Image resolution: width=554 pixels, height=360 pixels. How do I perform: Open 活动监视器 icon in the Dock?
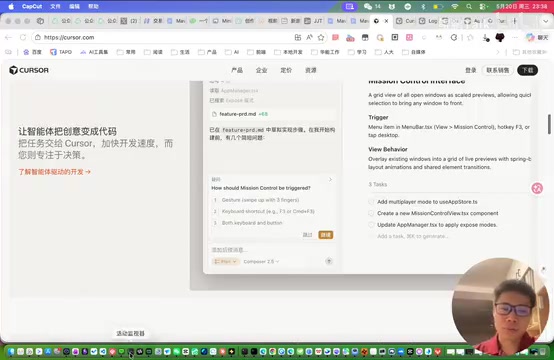(131, 352)
